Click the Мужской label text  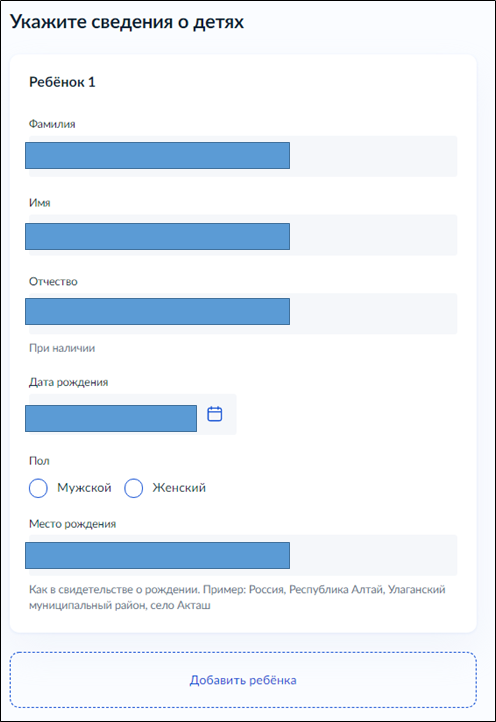tap(84, 488)
